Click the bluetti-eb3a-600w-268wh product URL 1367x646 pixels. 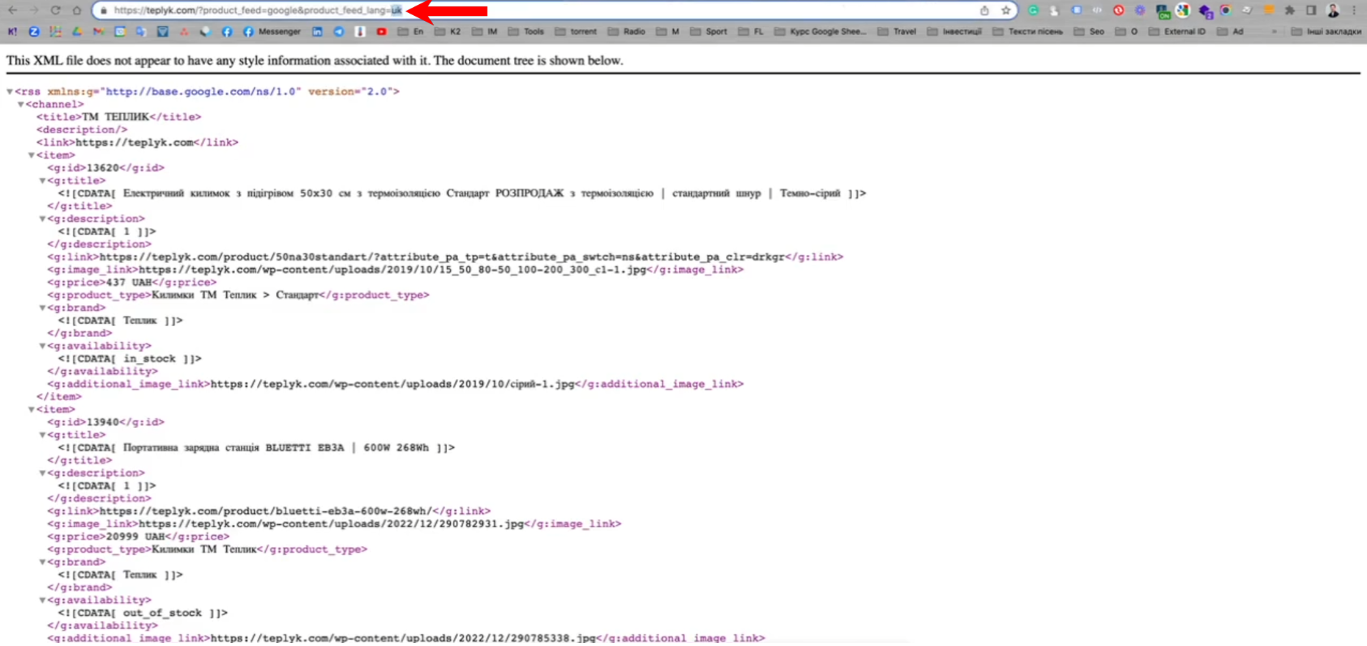coord(266,511)
